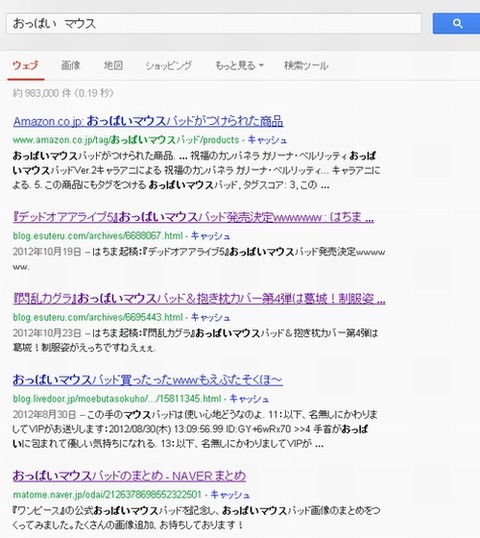Screen dimensions: 480x538
Task: Open キャッシュ link for the Amazon result
Action: pos(267,140)
